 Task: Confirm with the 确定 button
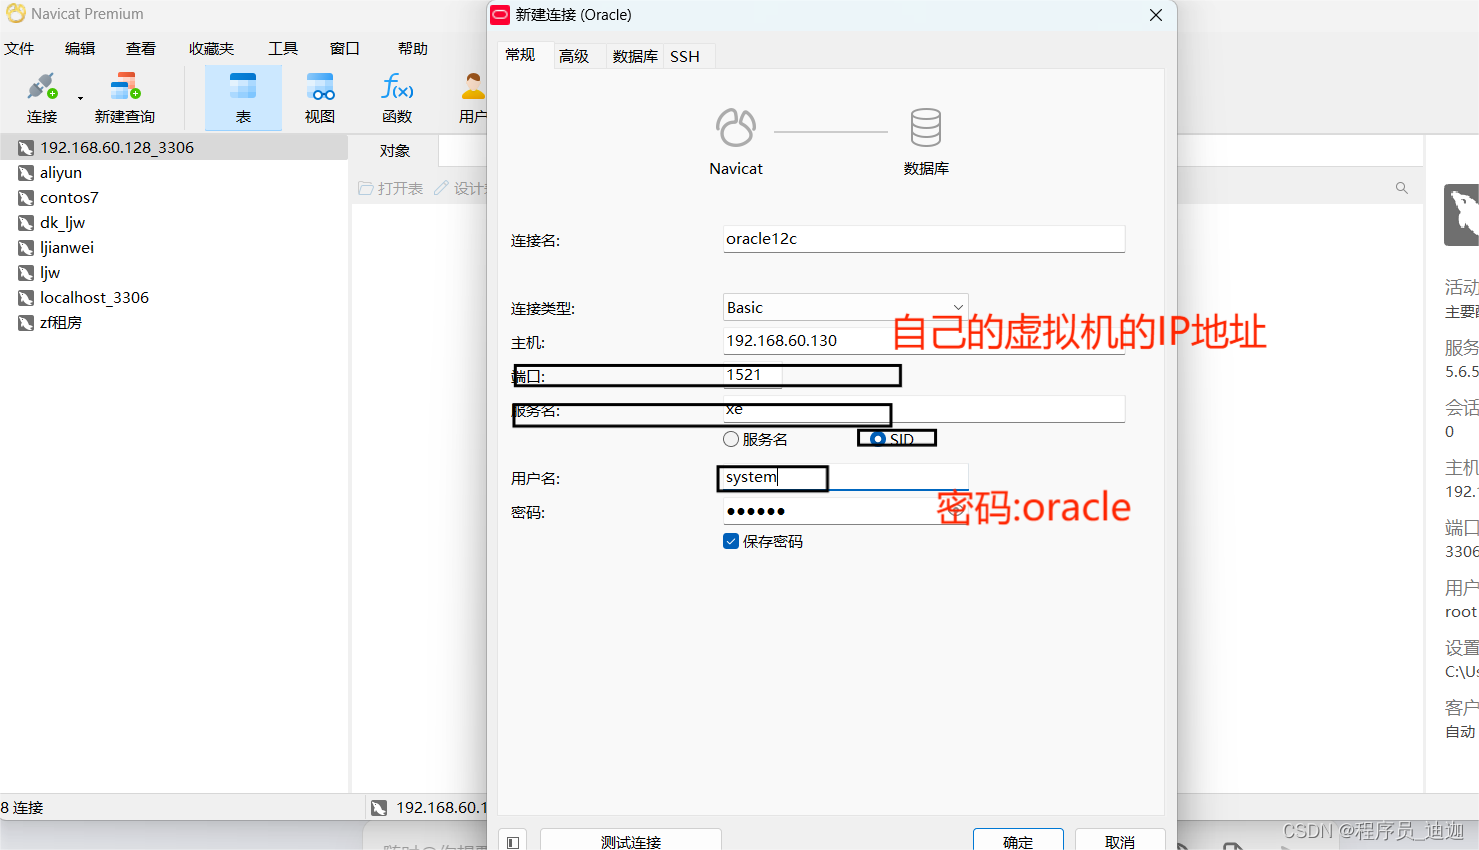(x=1018, y=842)
